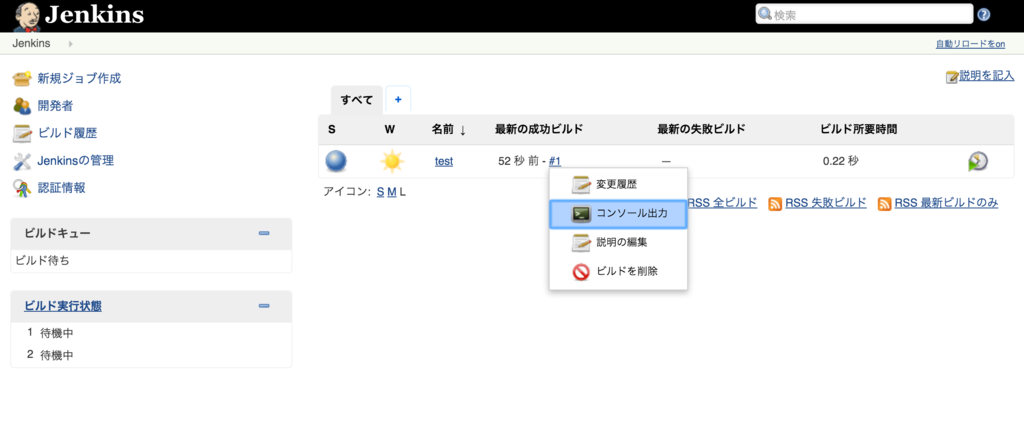1024x439 pixels.
Task: Click 説明を記入 link
Action: coord(987,76)
